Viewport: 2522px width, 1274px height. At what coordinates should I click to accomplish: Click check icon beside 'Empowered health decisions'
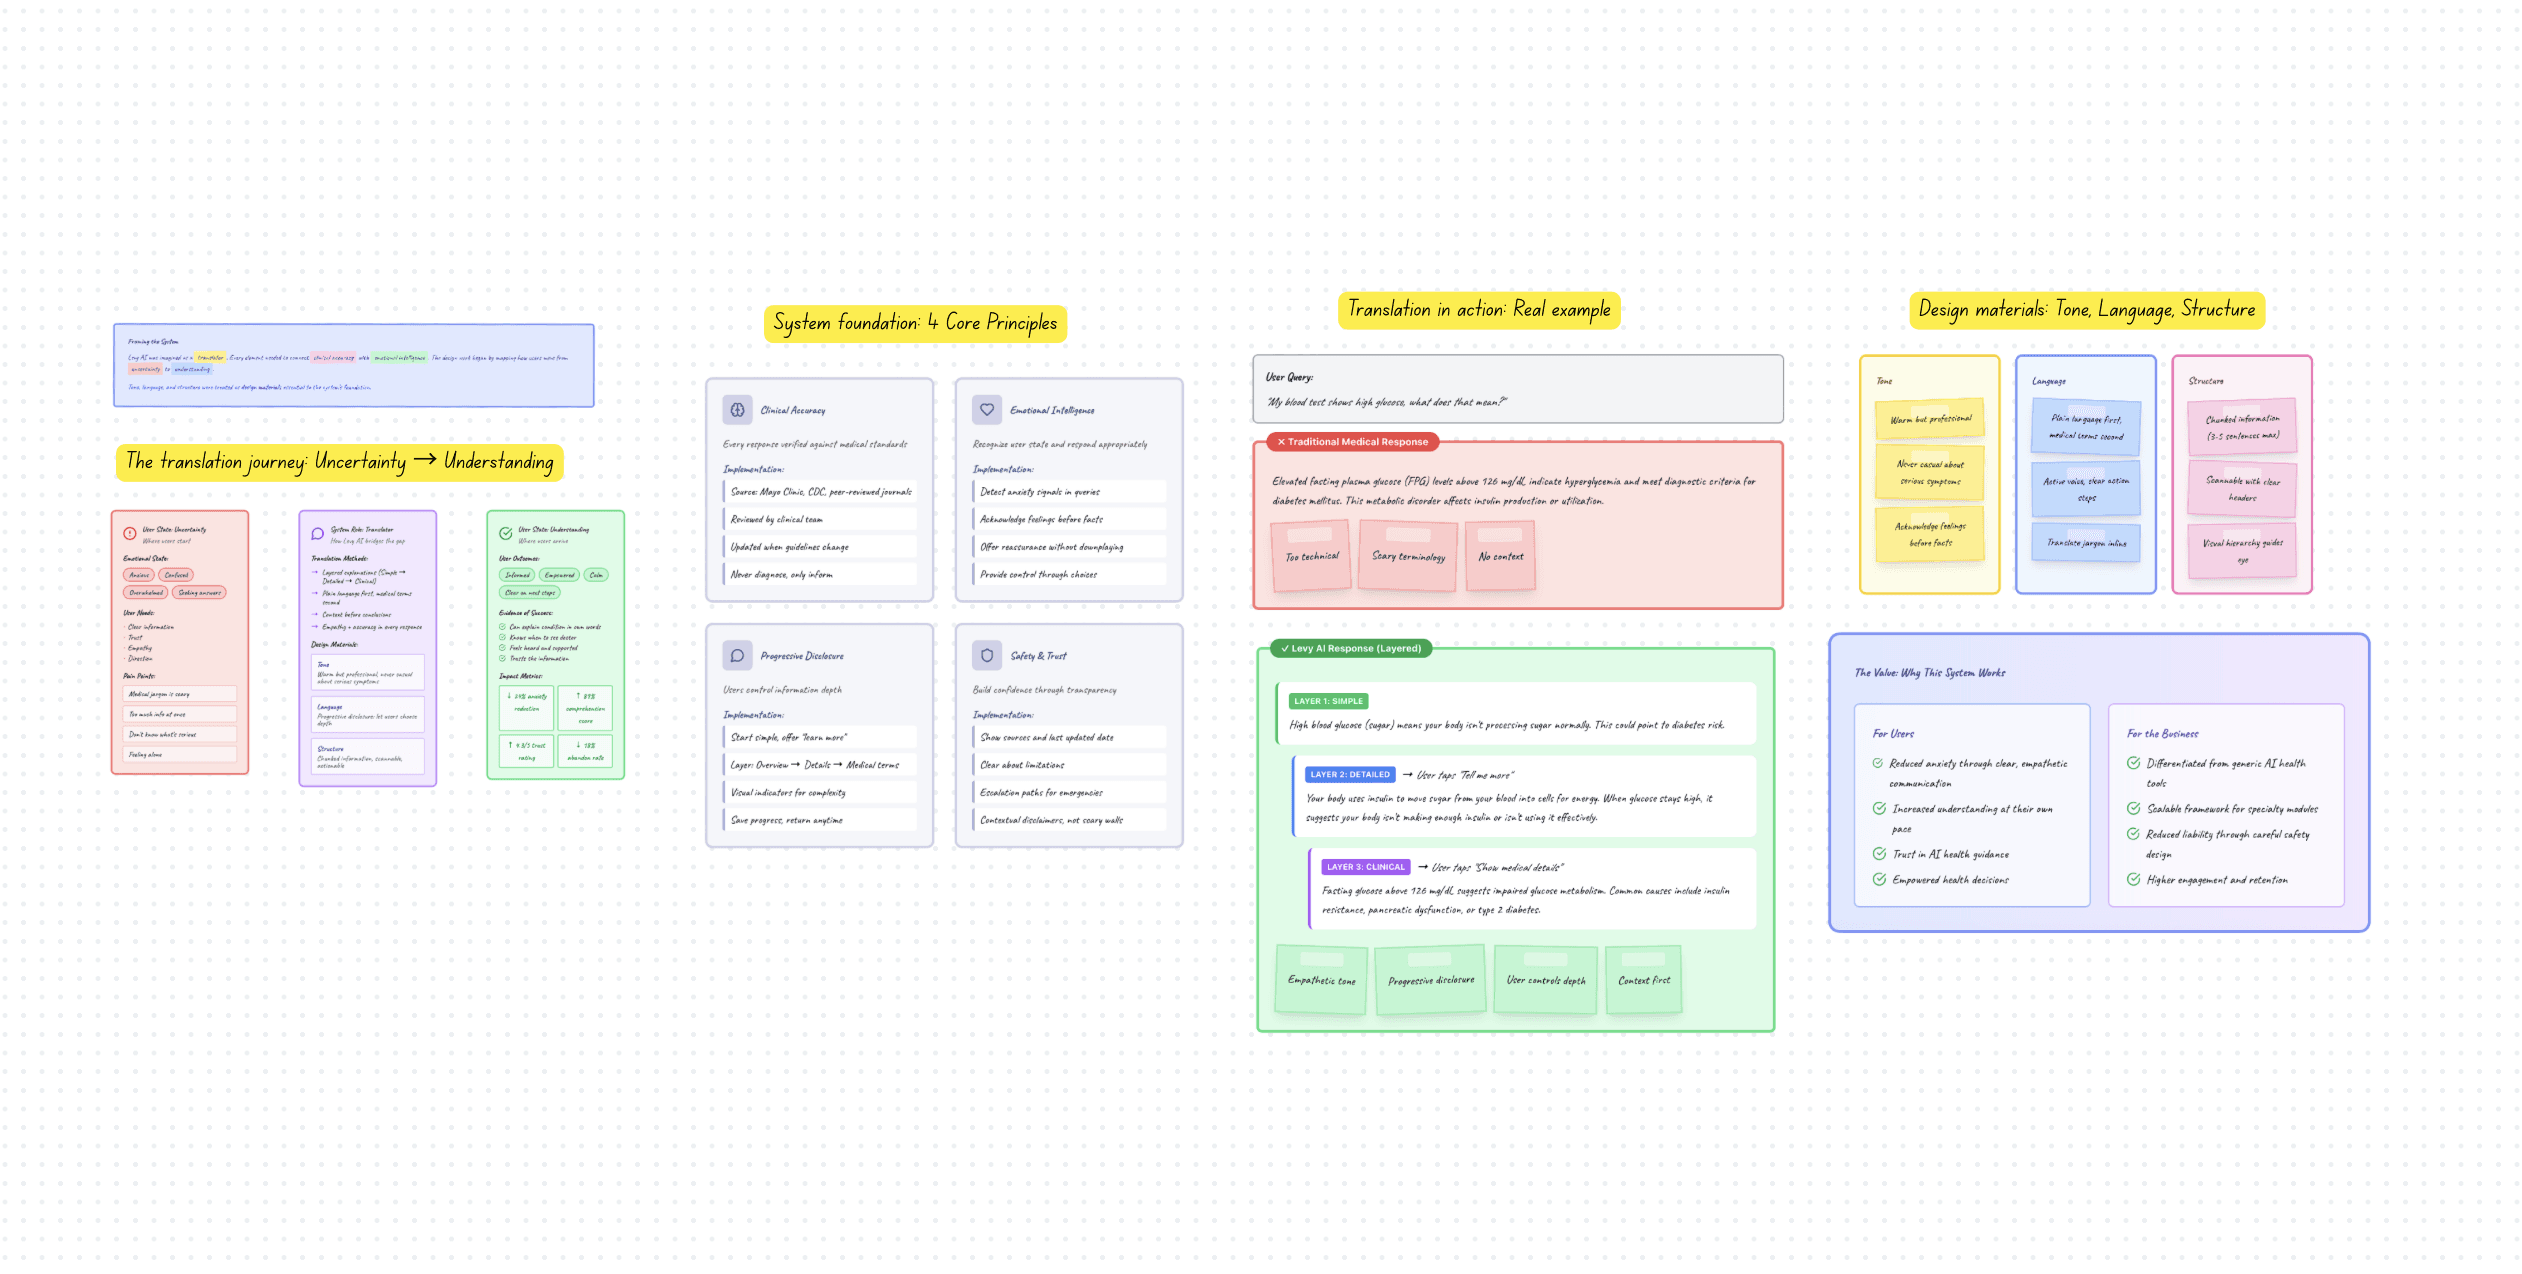pyautogui.click(x=1879, y=880)
